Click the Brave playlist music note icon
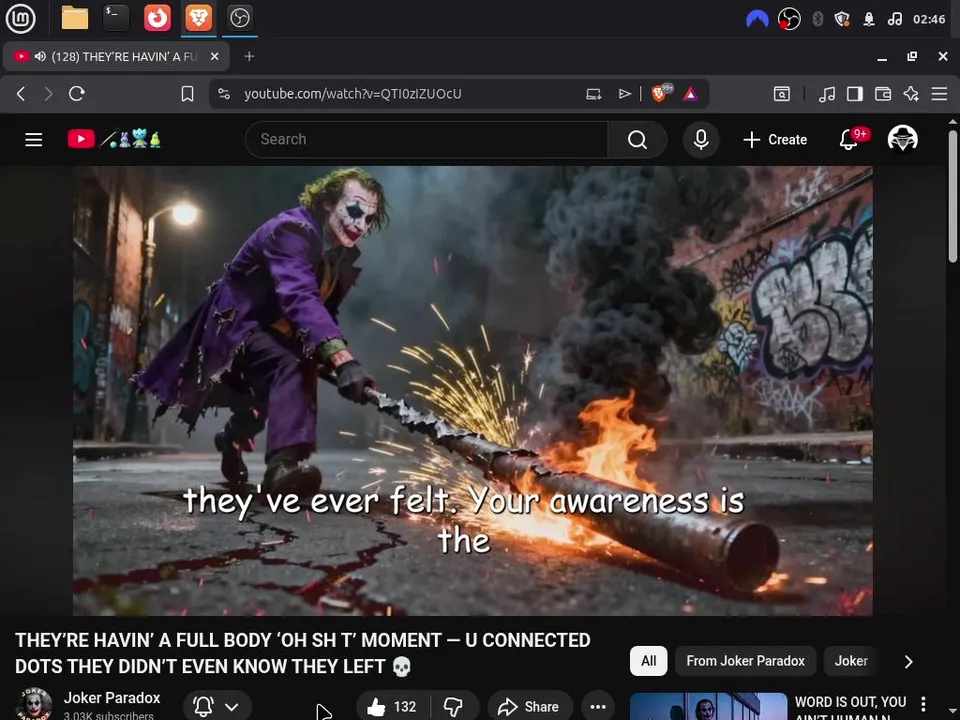Screen dimensions: 960x720 (x=827, y=94)
